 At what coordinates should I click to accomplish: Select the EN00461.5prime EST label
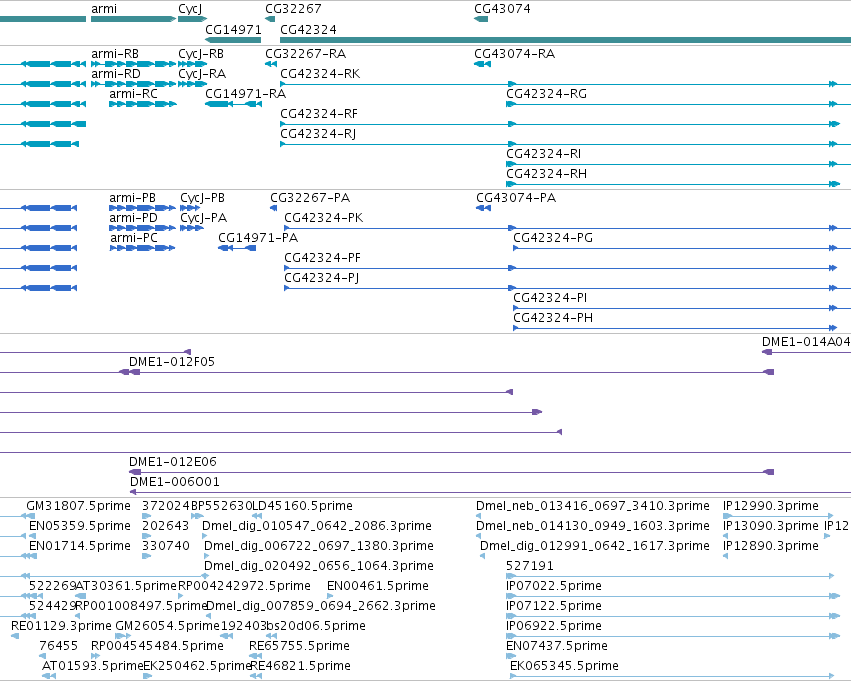(x=378, y=587)
